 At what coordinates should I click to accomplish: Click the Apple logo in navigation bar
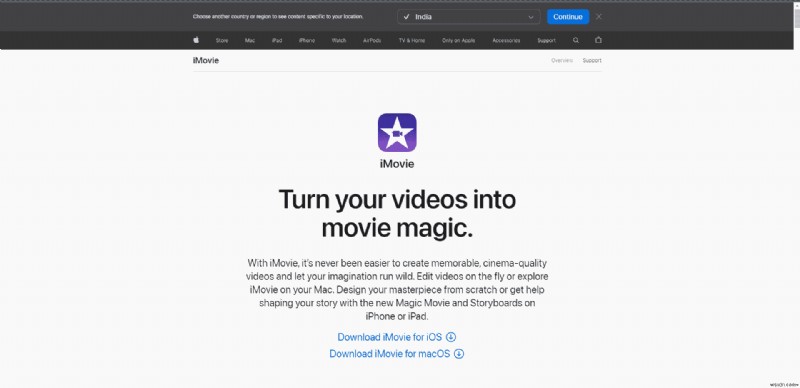pos(196,40)
